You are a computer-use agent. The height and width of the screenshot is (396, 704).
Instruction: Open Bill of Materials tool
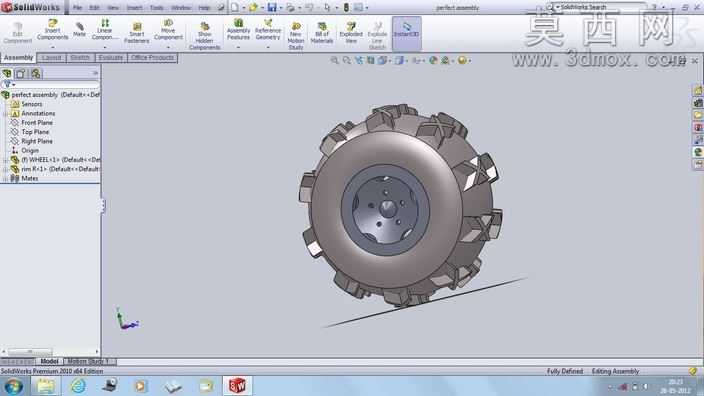coord(321,33)
